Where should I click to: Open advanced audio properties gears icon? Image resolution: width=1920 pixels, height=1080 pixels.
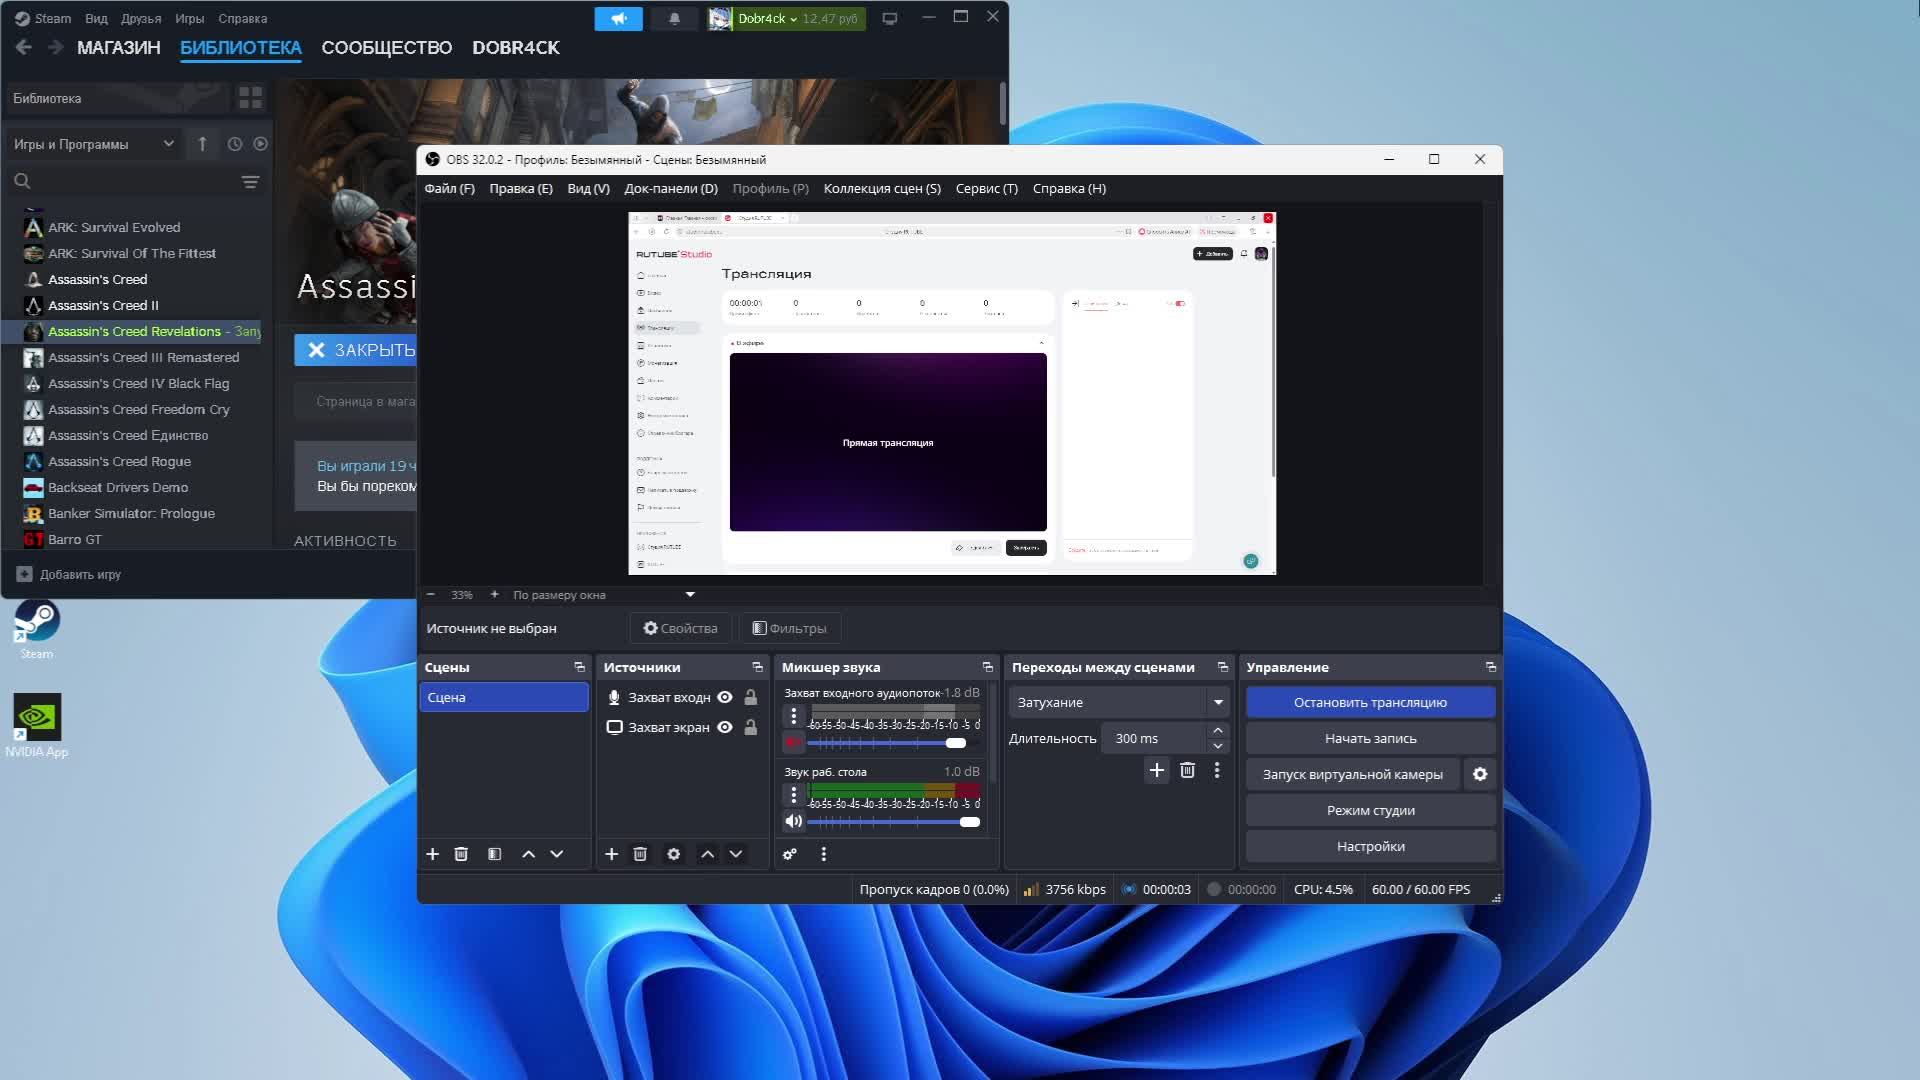[790, 854]
